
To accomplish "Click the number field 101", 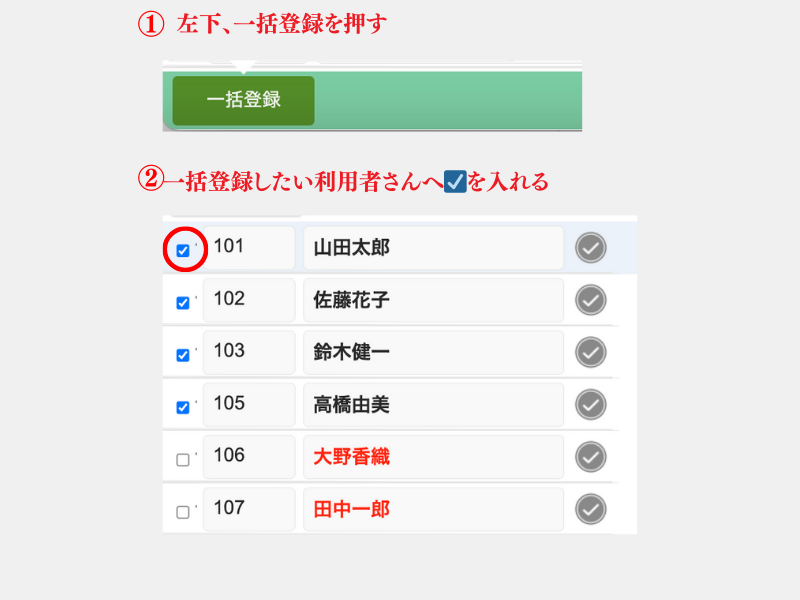I will coord(249,247).
